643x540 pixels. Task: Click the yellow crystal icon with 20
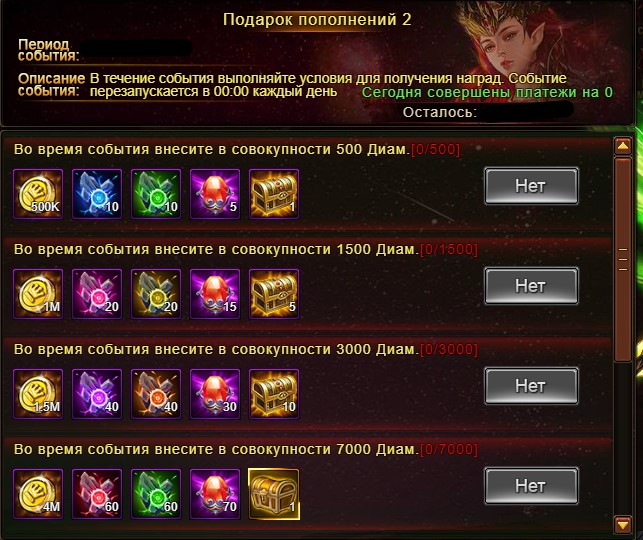pos(156,294)
